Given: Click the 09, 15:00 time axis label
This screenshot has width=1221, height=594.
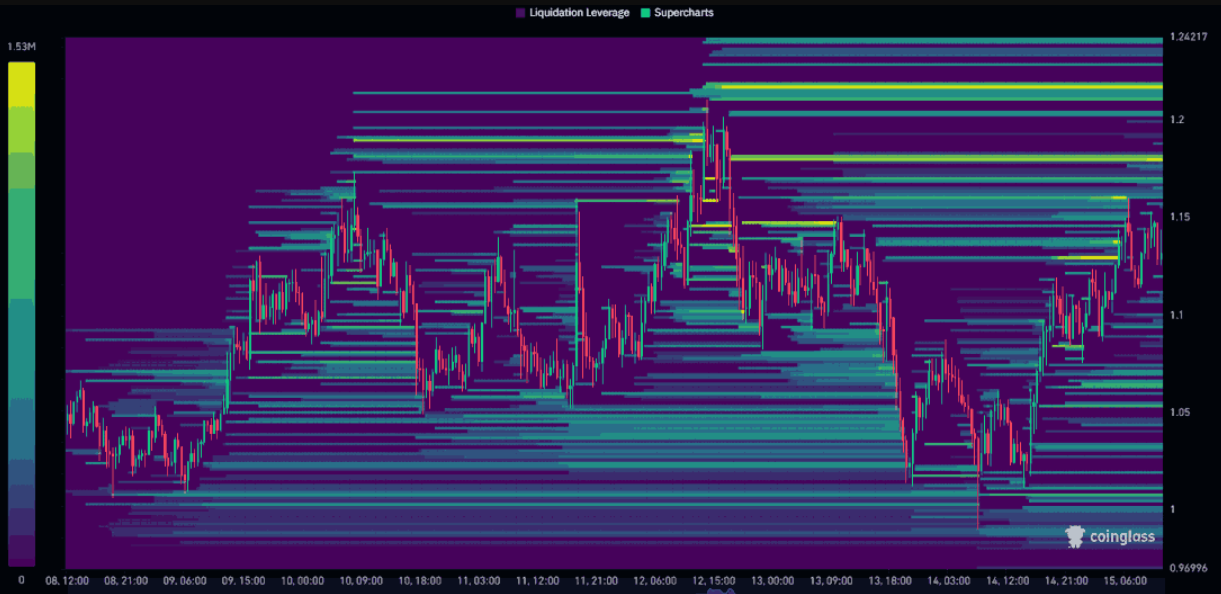Looking at the screenshot, I should click(243, 580).
